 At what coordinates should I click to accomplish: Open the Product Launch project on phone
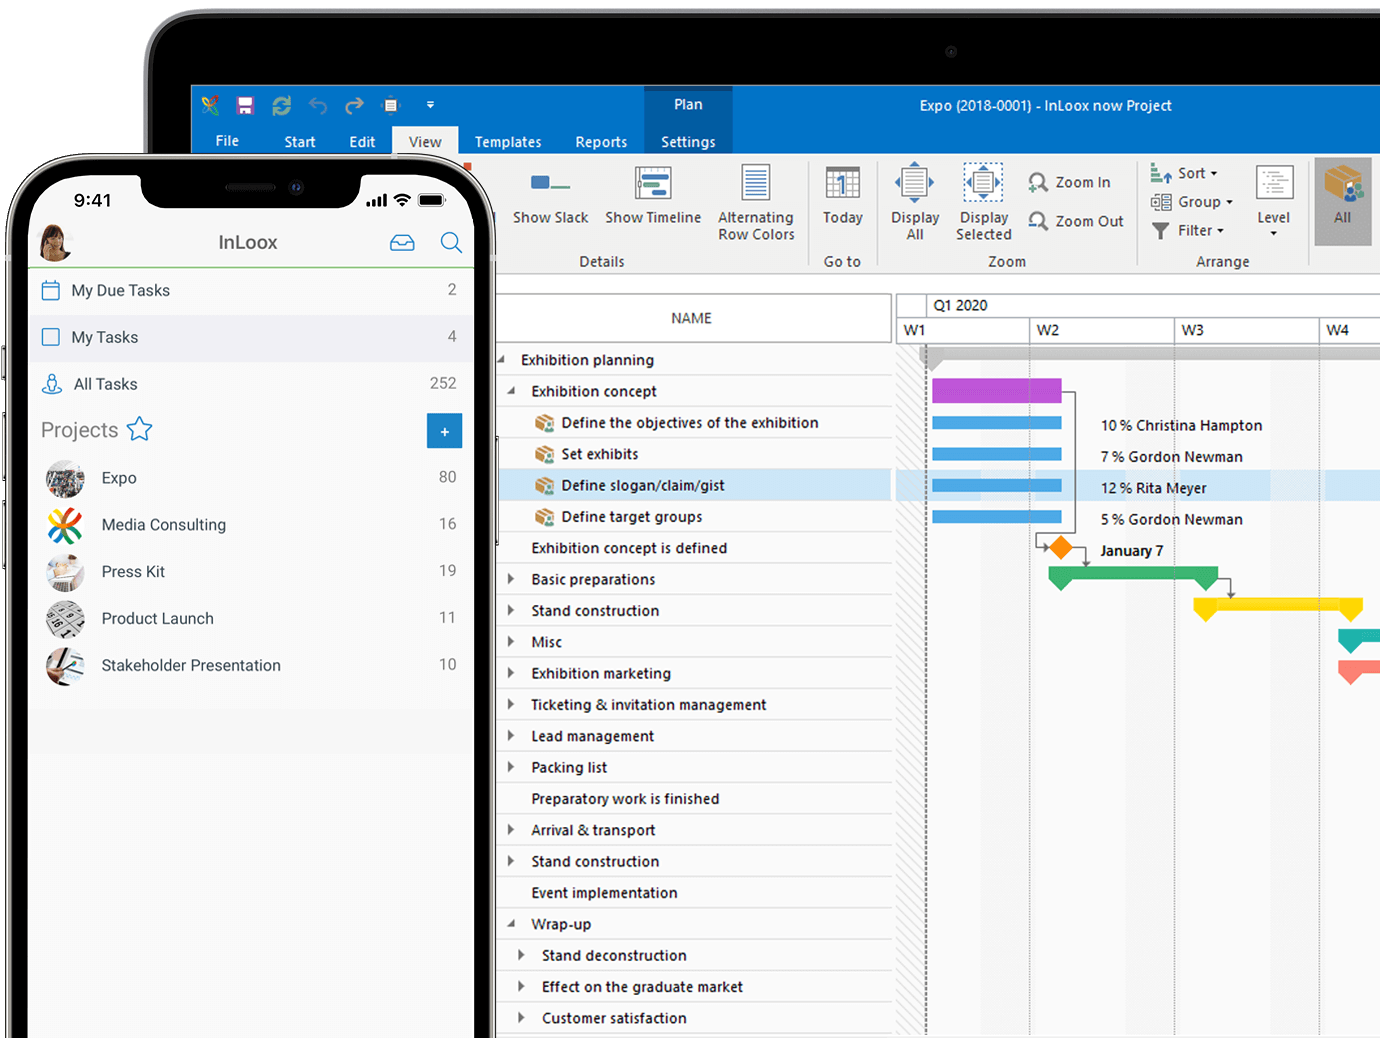pyautogui.click(x=250, y=618)
